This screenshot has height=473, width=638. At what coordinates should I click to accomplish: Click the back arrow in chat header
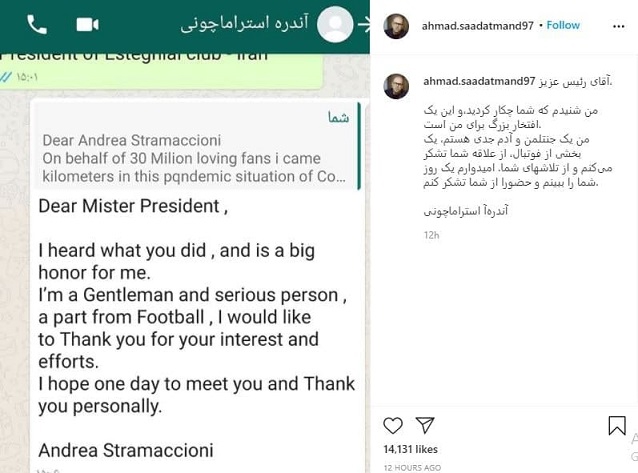(364, 24)
